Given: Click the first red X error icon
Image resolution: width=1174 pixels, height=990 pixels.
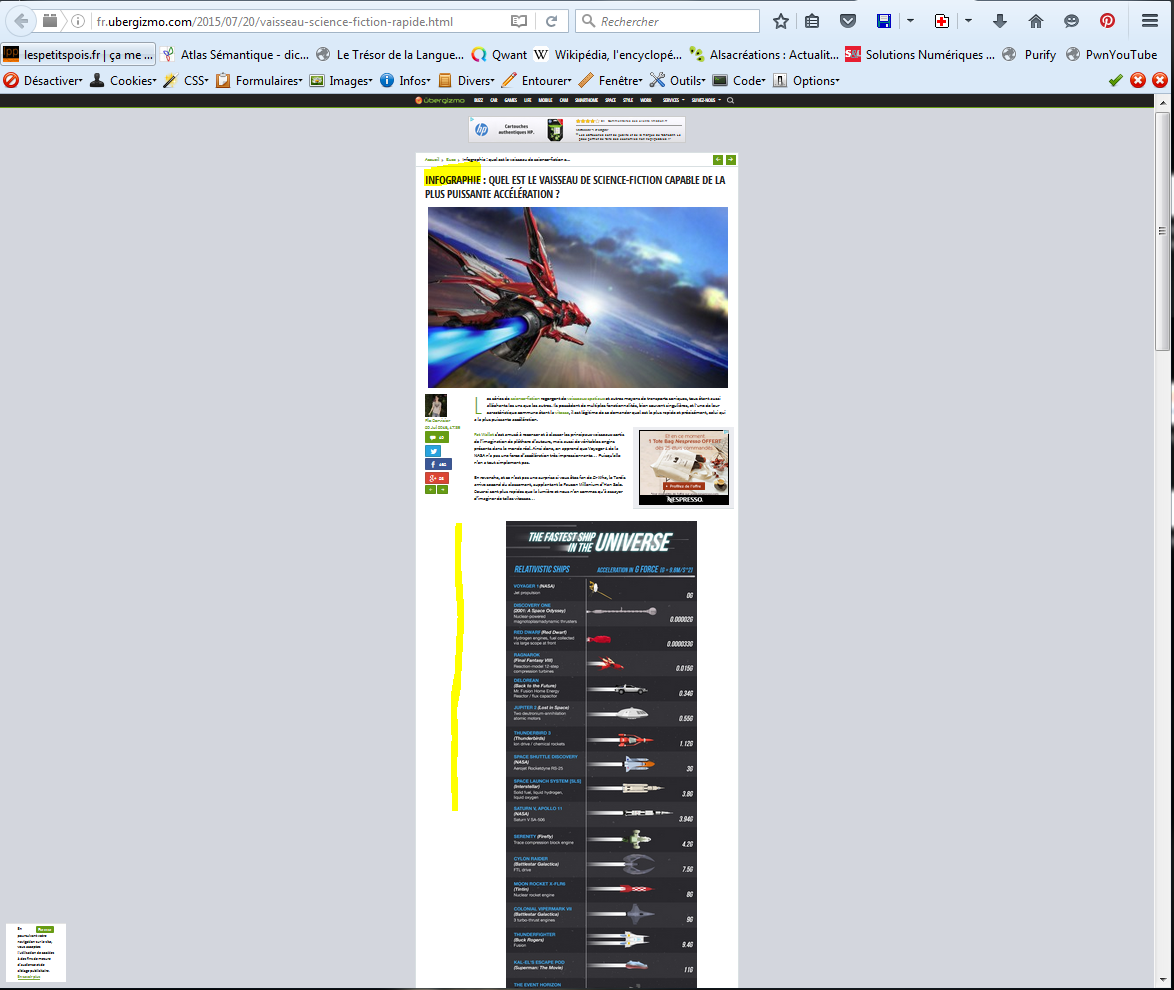Looking at the screenshot, I should coord(1138,80).
